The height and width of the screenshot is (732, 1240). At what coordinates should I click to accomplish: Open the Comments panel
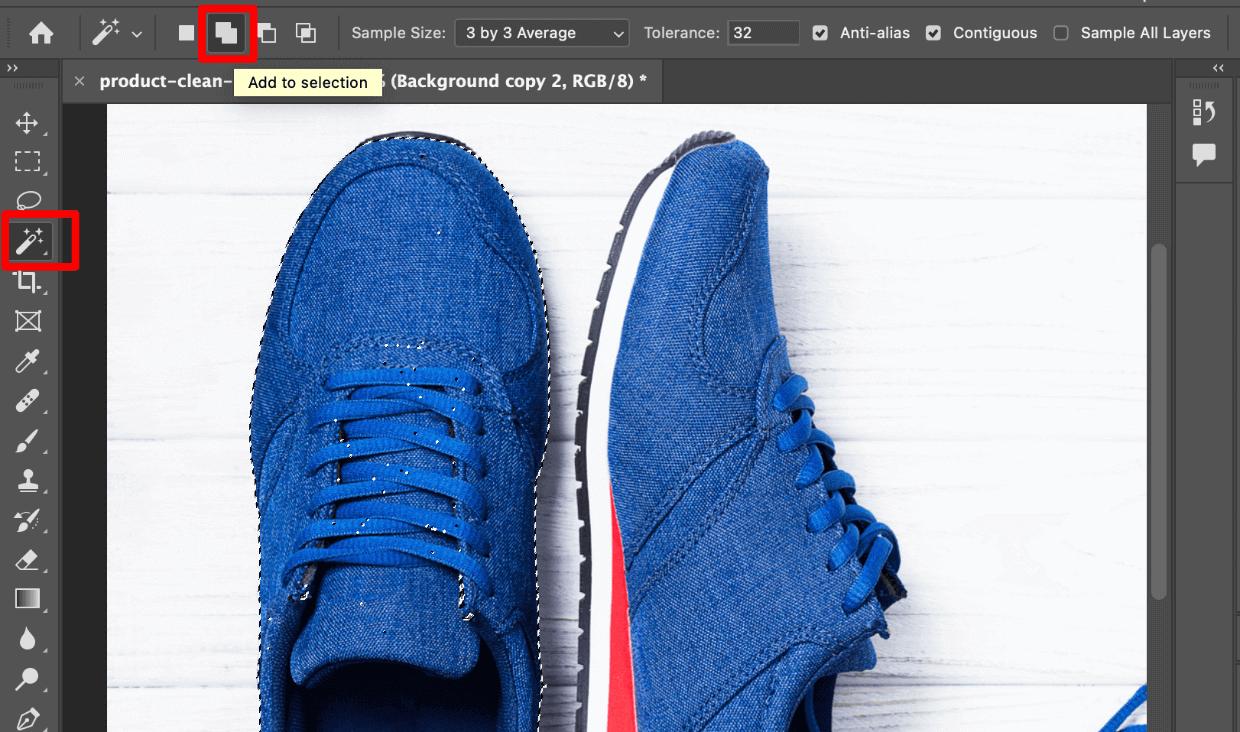pos(1204,153)
